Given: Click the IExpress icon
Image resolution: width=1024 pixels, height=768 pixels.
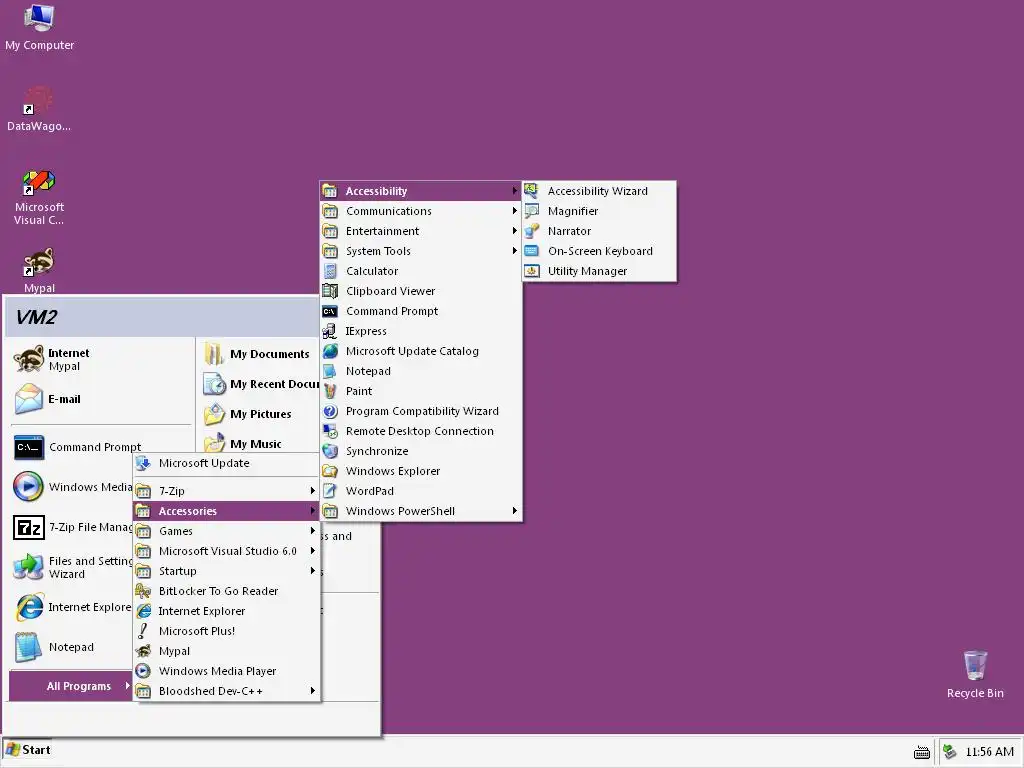Looking at the screenshot, I should click(330, 331).
